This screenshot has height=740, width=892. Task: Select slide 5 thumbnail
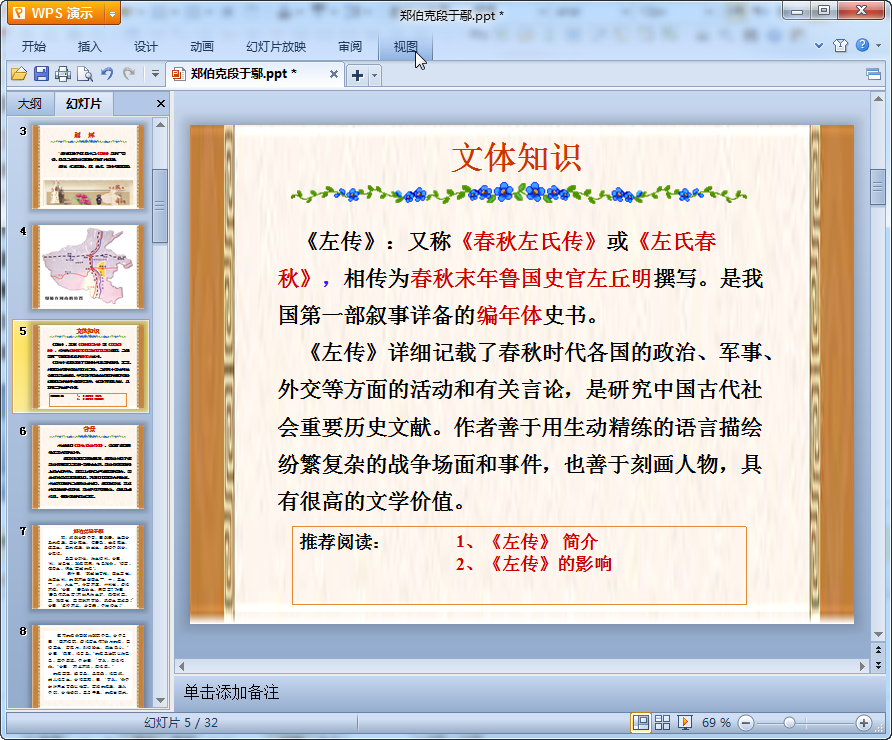tap(88, 367)
